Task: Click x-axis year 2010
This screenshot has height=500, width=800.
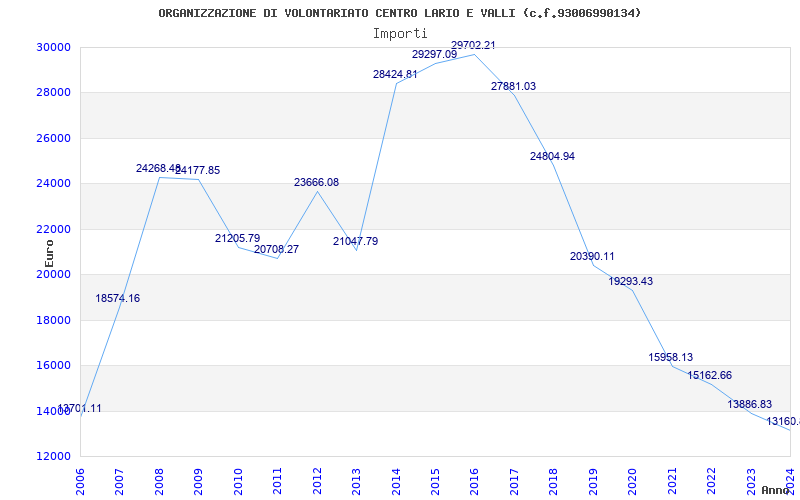Action: pyautogui.click(x=238, y=481)
